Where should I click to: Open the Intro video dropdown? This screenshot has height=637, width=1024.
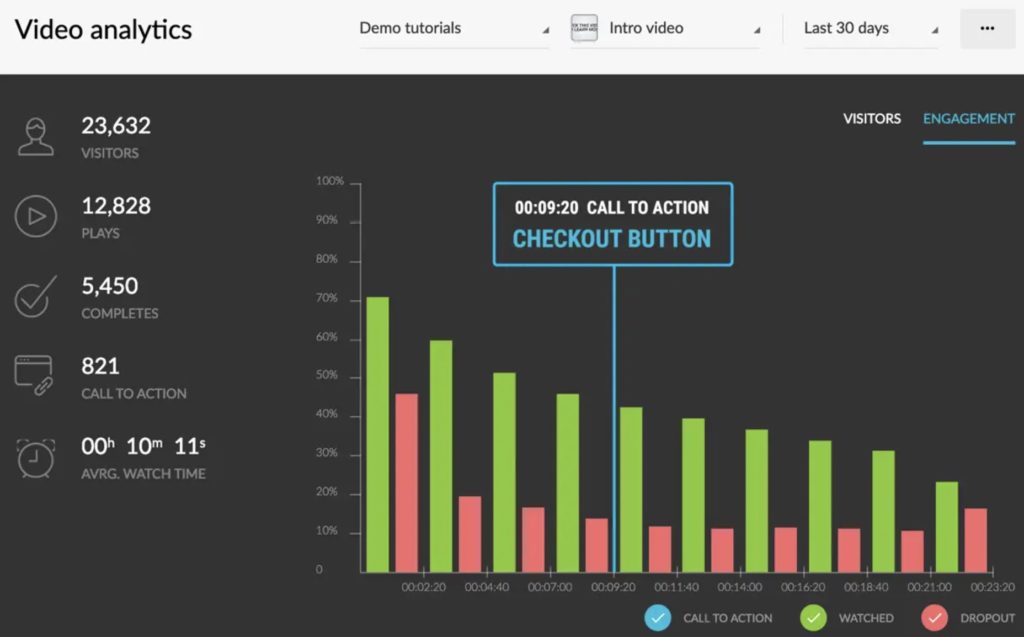click(x=665, y=29)
